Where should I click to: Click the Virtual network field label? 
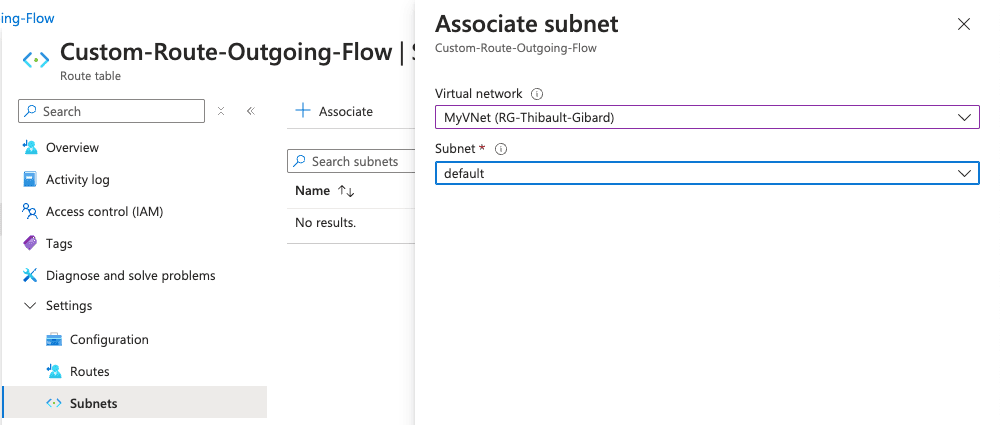[x=479, y=94]
